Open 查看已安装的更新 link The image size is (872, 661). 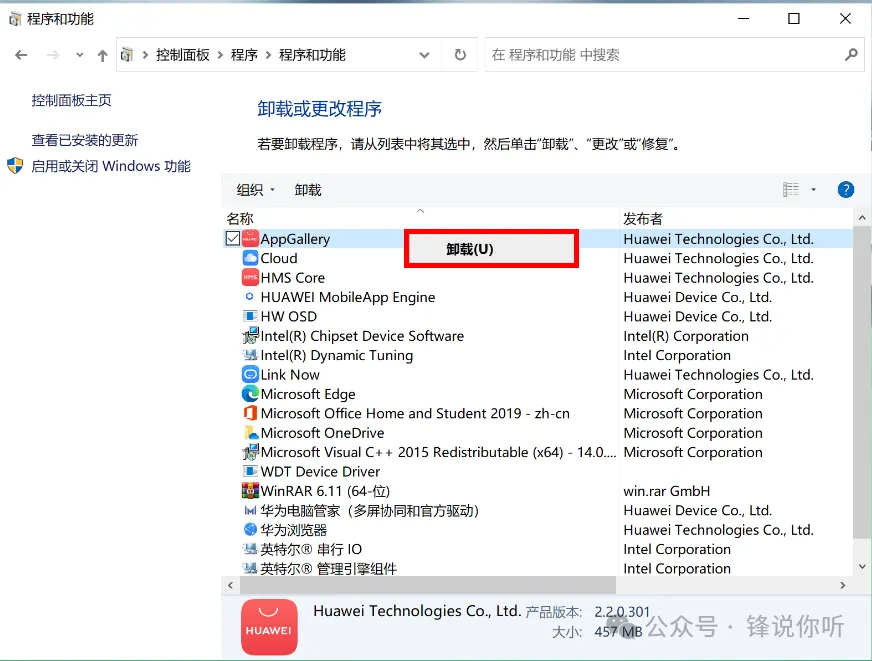[x=85, y=140]
